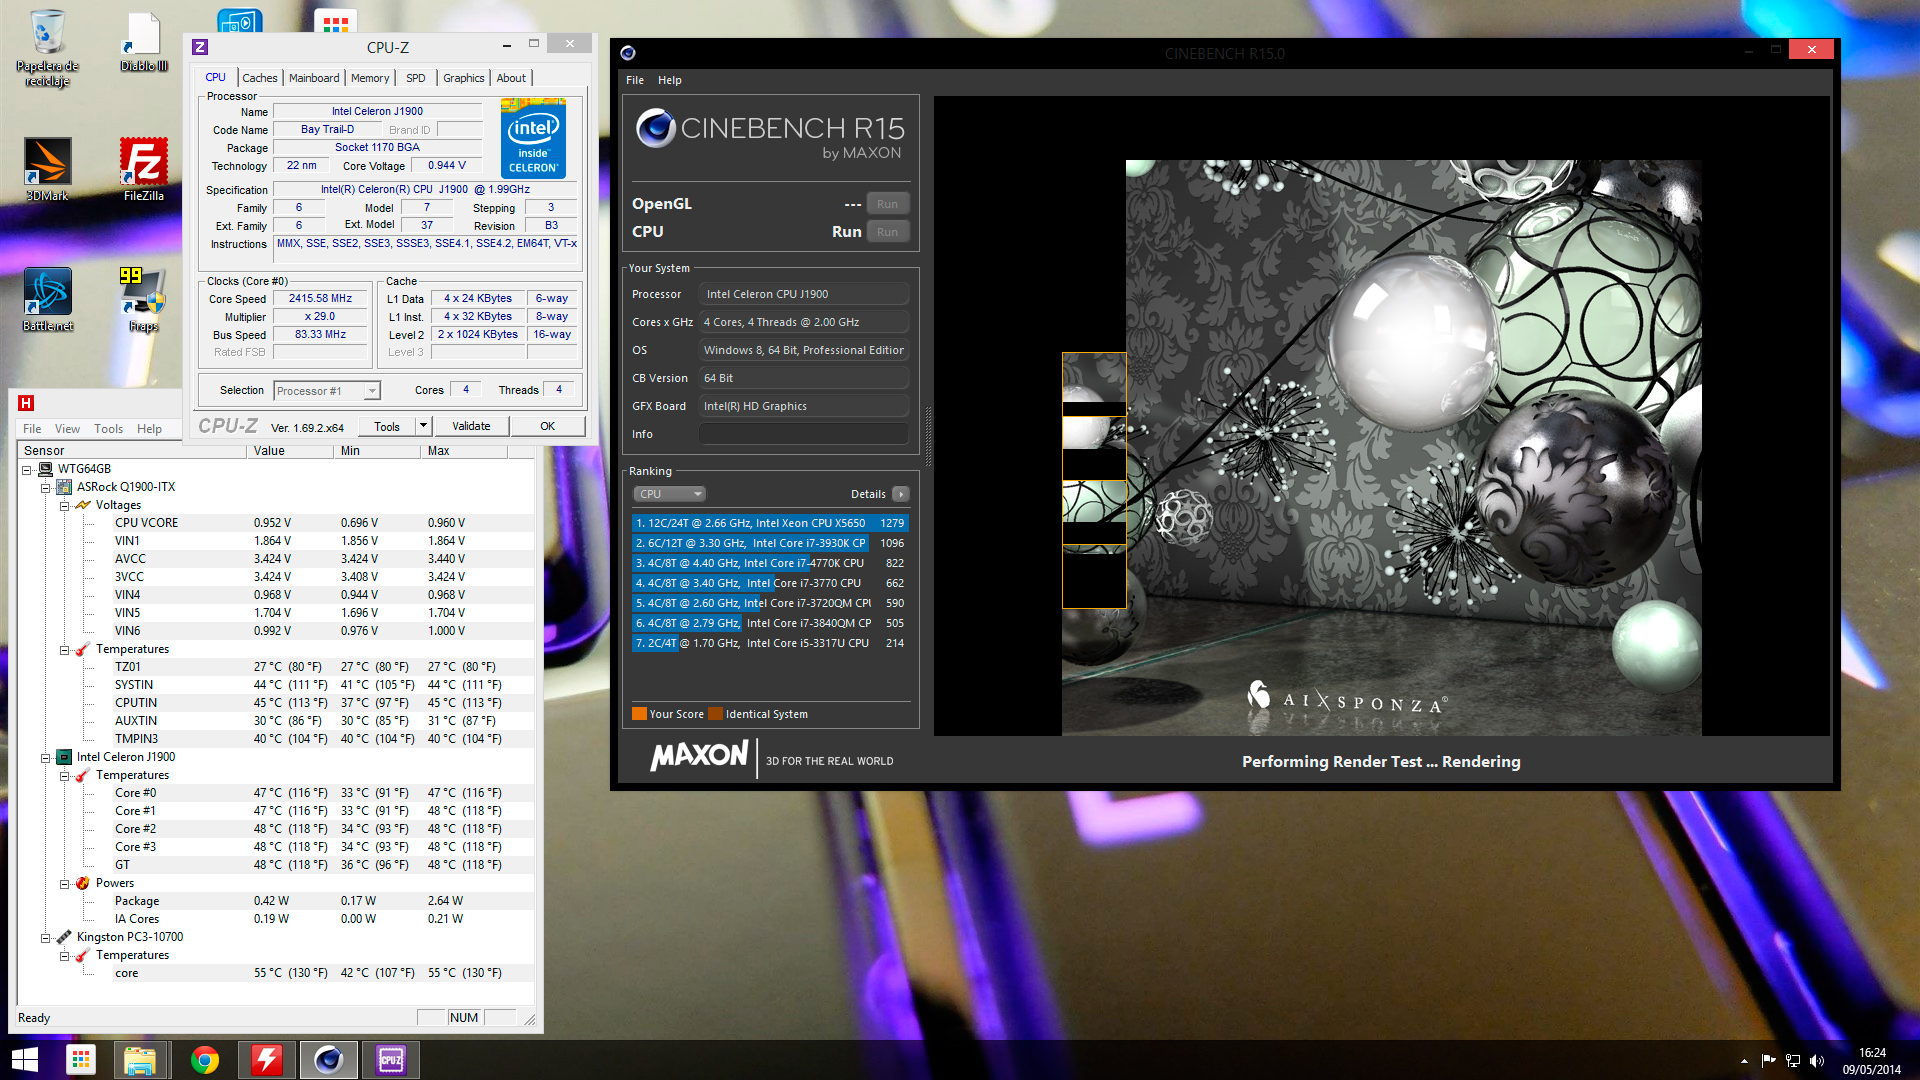Open Processor #1 selection dropdown
This screenshot has width=1920, height=1080.
point(372,391)
